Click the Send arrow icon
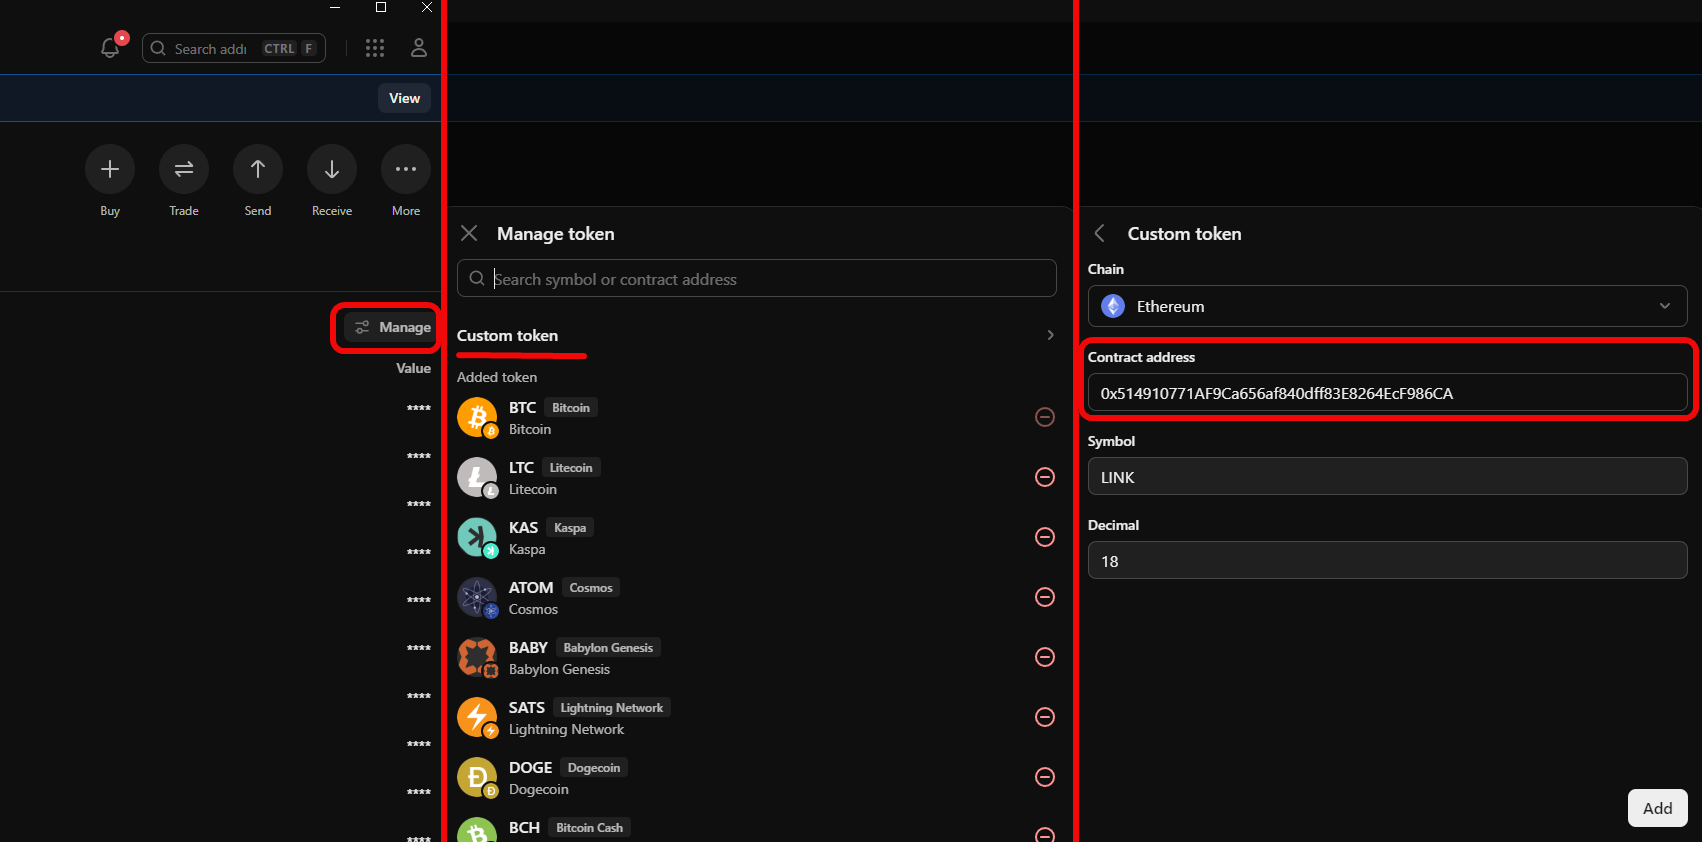 [x=258, y=169]
